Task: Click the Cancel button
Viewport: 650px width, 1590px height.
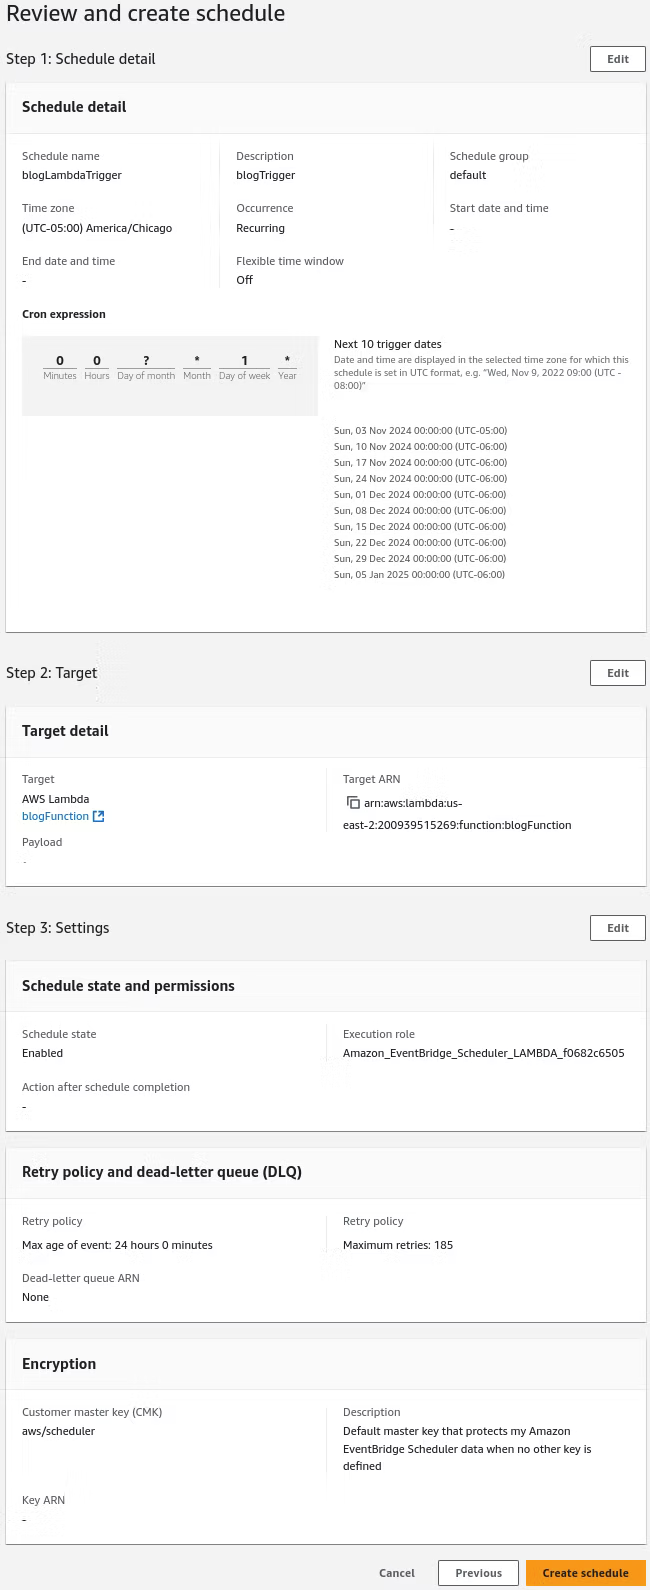Action: click(x=397, y=1573)
